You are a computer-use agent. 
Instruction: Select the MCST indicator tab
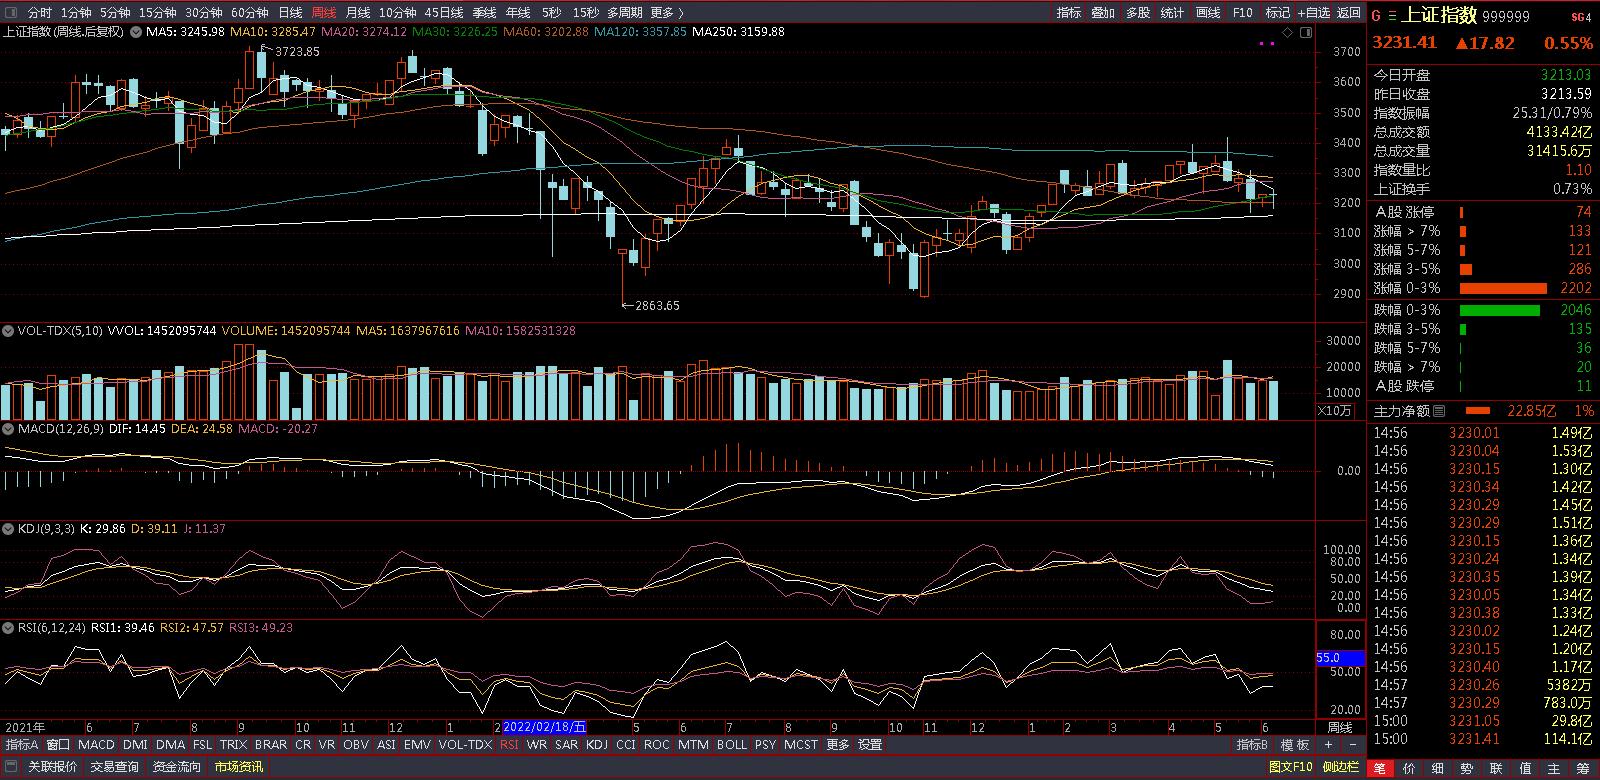click(x=801, y=745)
